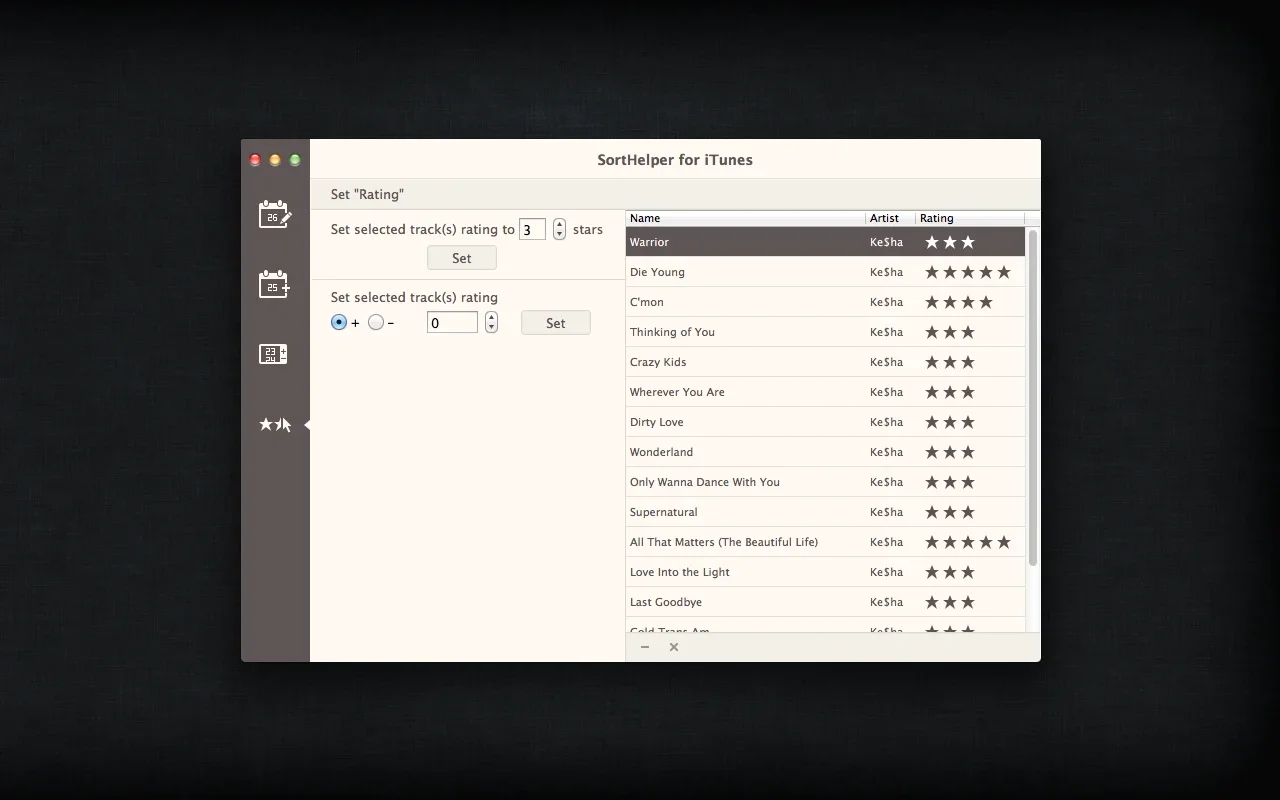Click the Ke$ha artist cell for Supernatural
Viewport: 1280px width, 800px height.
coord(886,512)
